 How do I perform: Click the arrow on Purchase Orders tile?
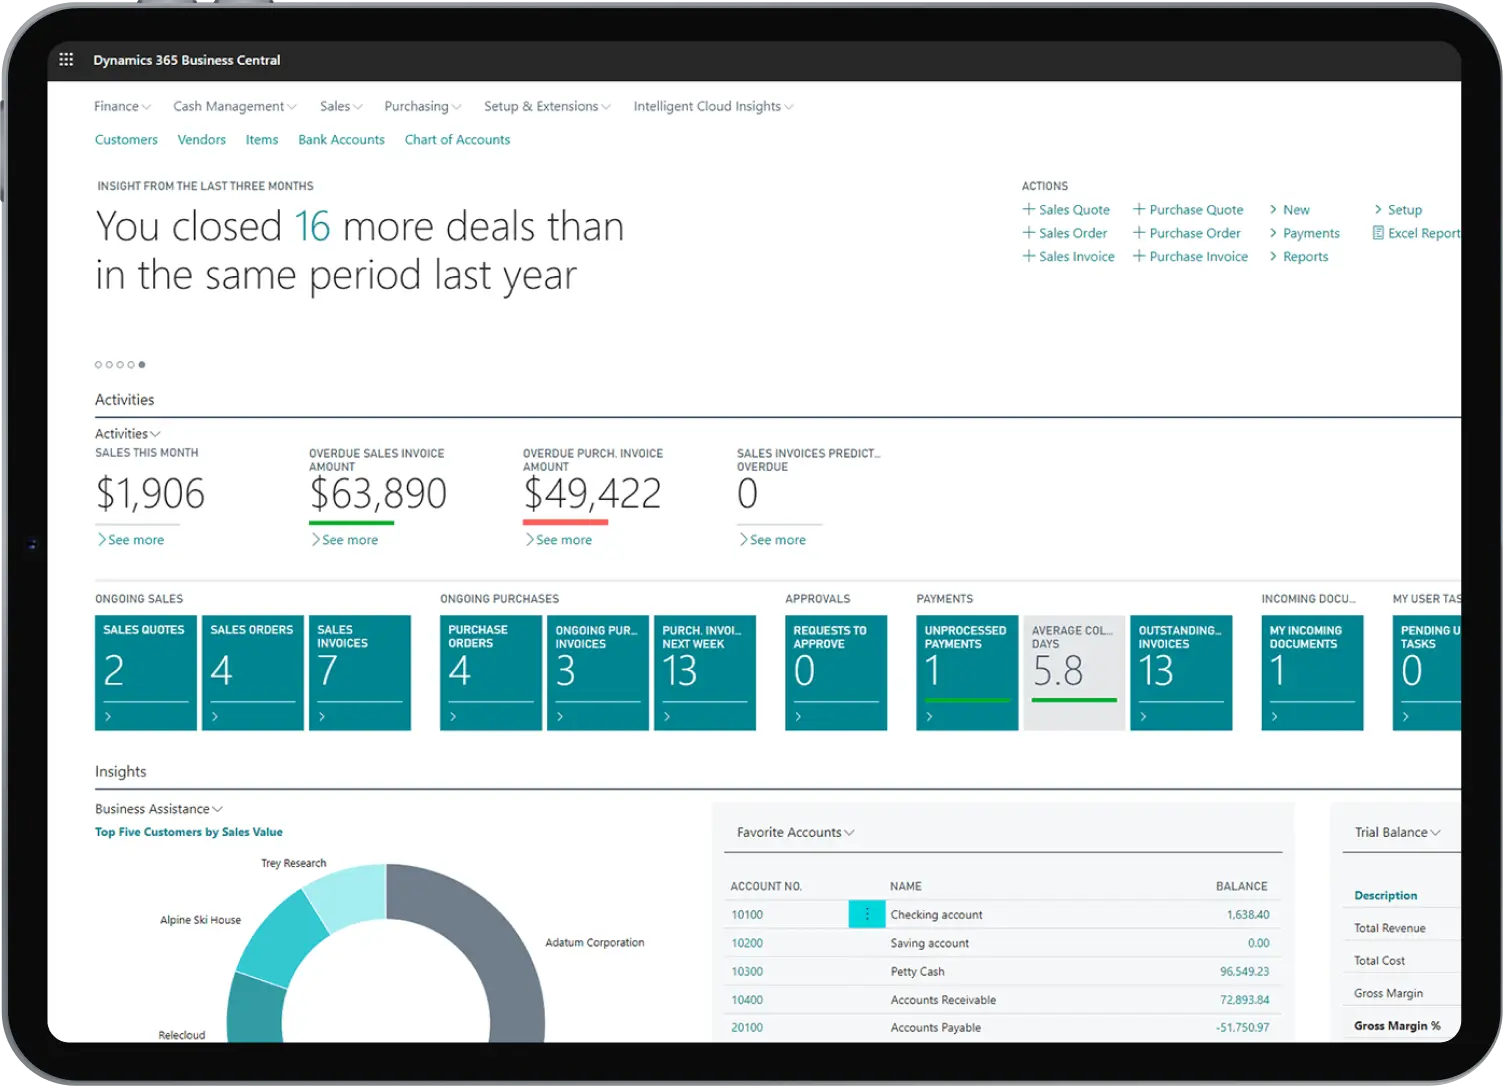point(453,717)
